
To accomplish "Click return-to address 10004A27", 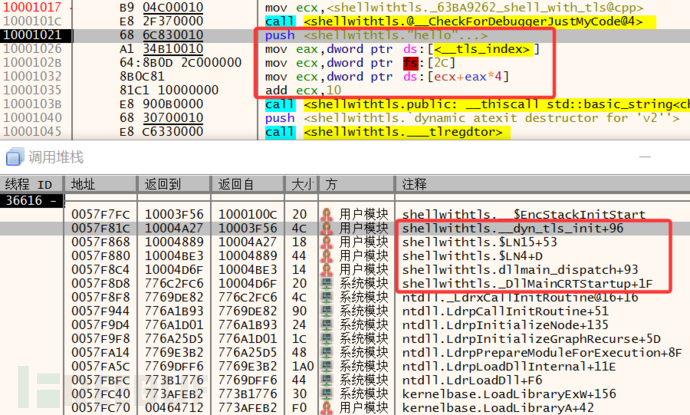I will (x=174, y=228).
